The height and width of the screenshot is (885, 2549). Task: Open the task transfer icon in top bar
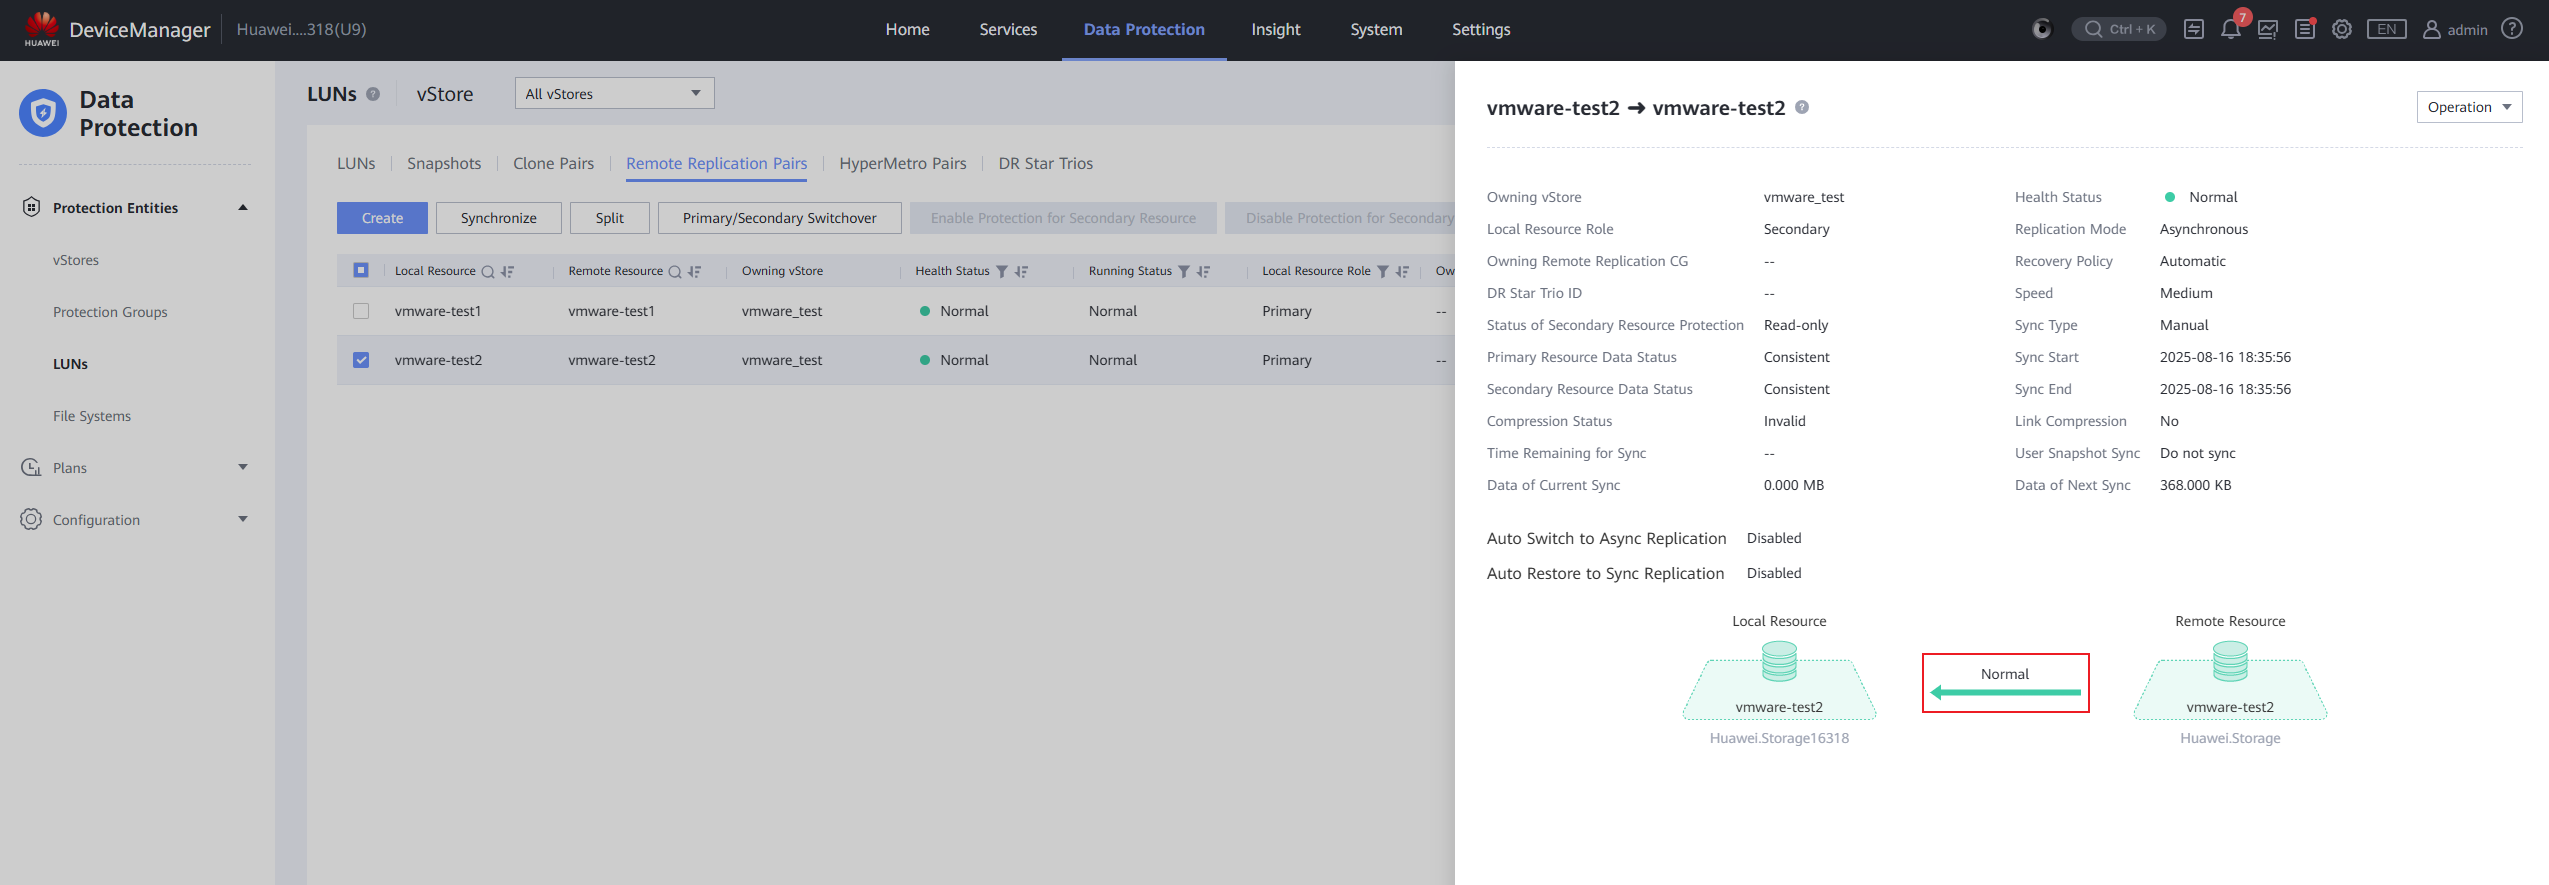[x=2194, y=29]
